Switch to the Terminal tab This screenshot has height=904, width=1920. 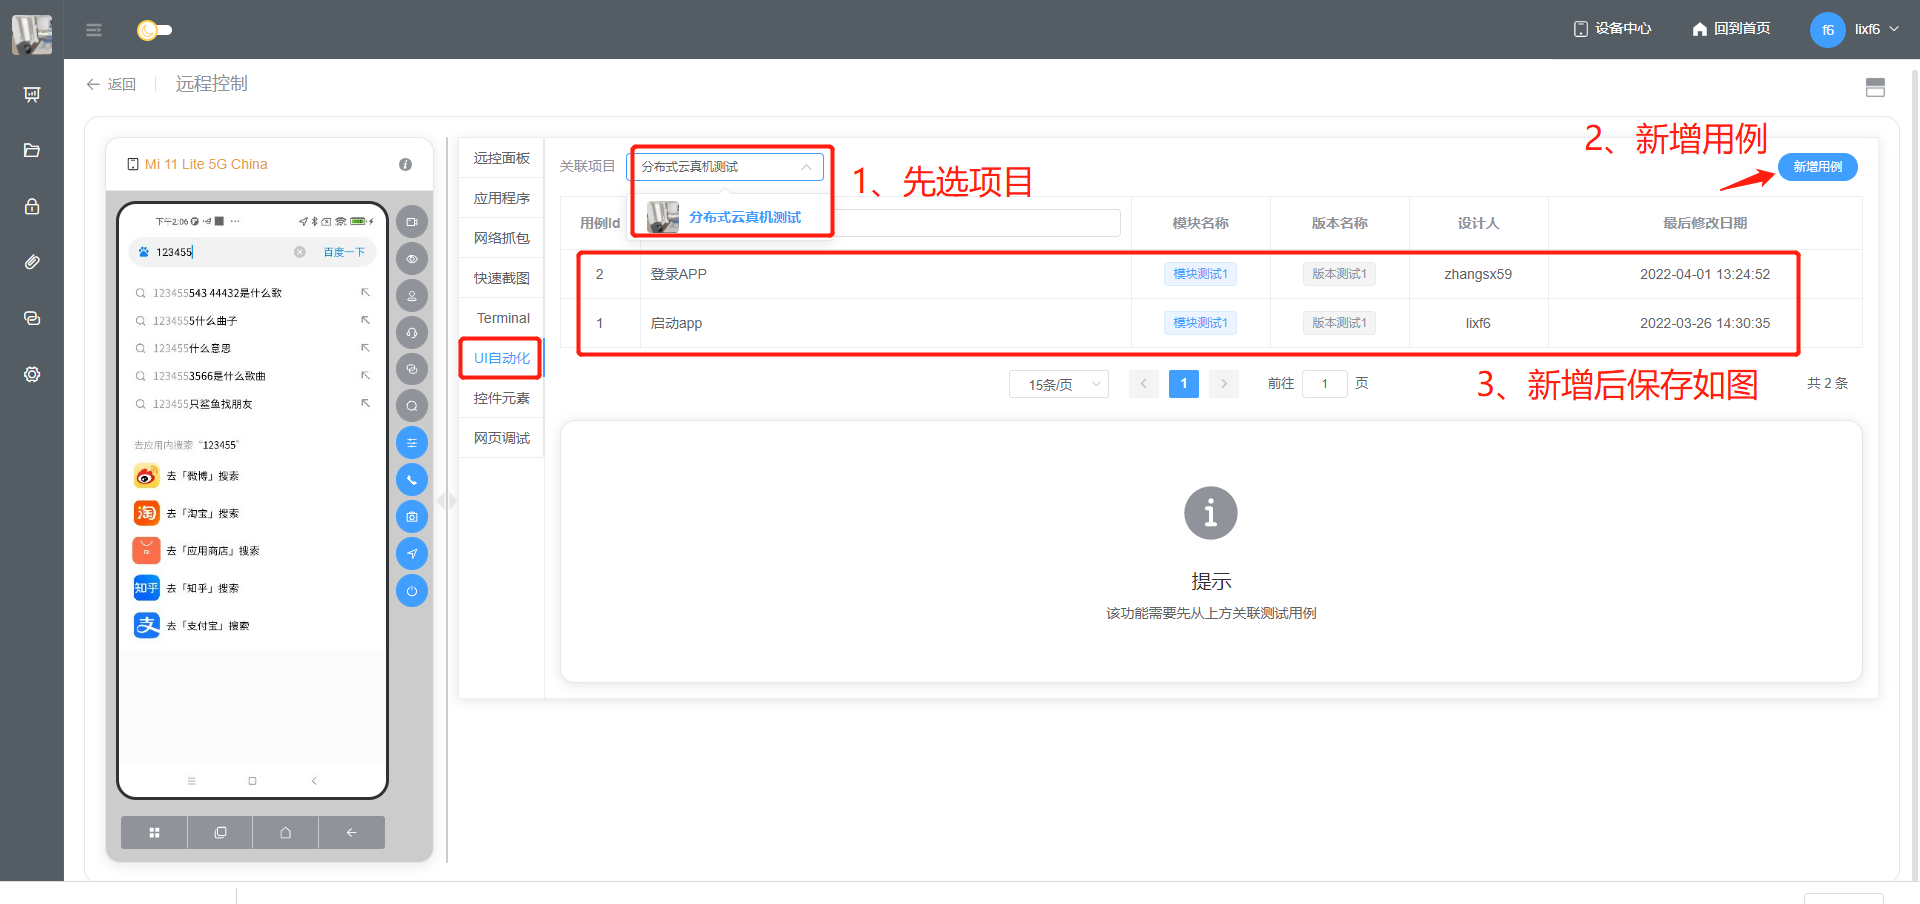502,318
